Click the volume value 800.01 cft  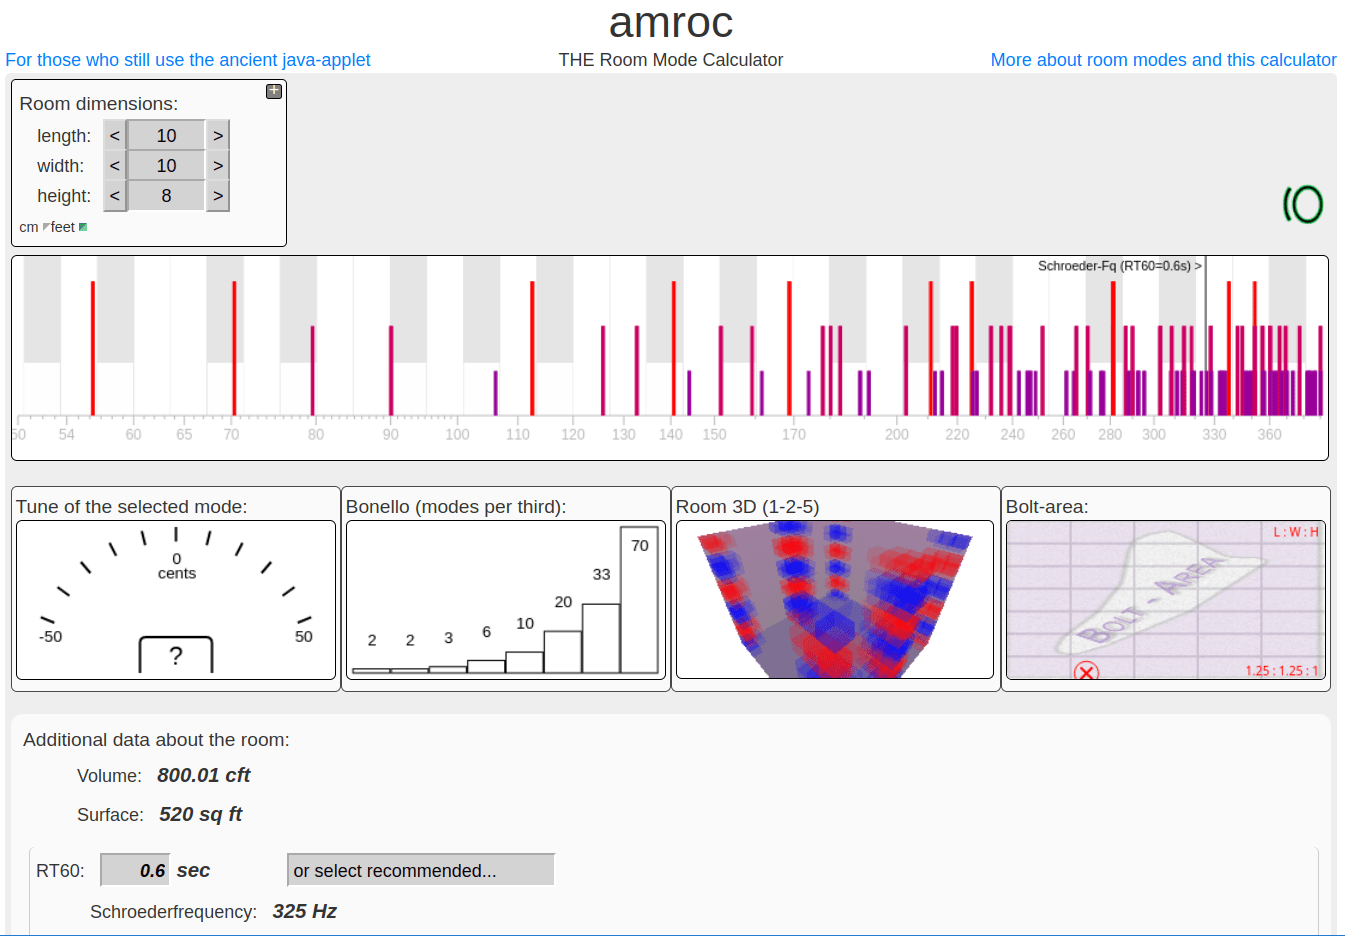pos(203,775)
